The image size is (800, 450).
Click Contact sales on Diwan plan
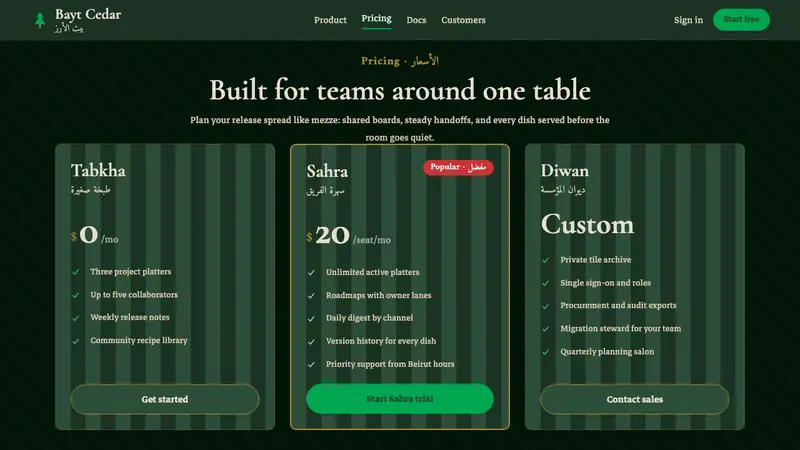(x=635, y=399)
